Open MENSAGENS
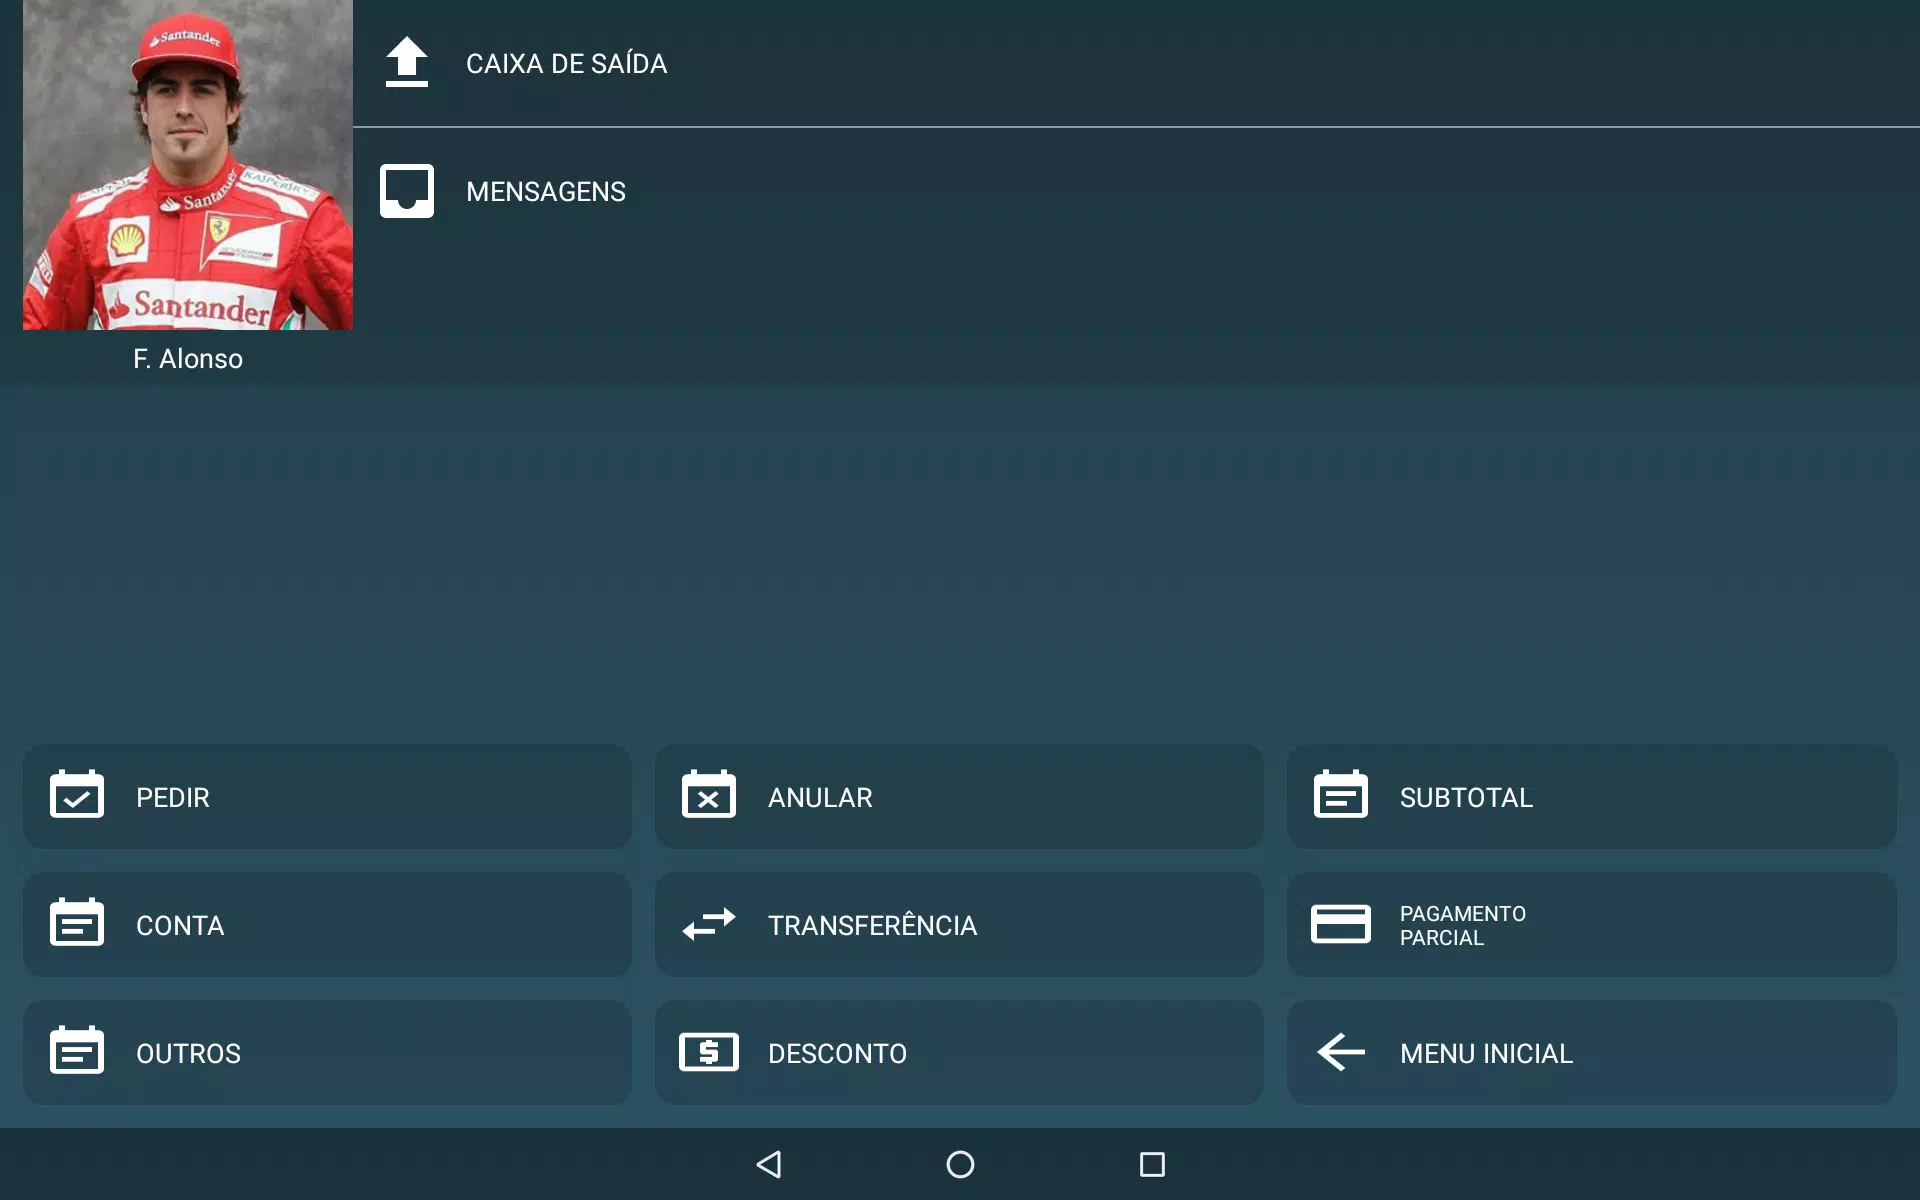The width and height of the screenshot is (1920, 1200). (1136, 191)
